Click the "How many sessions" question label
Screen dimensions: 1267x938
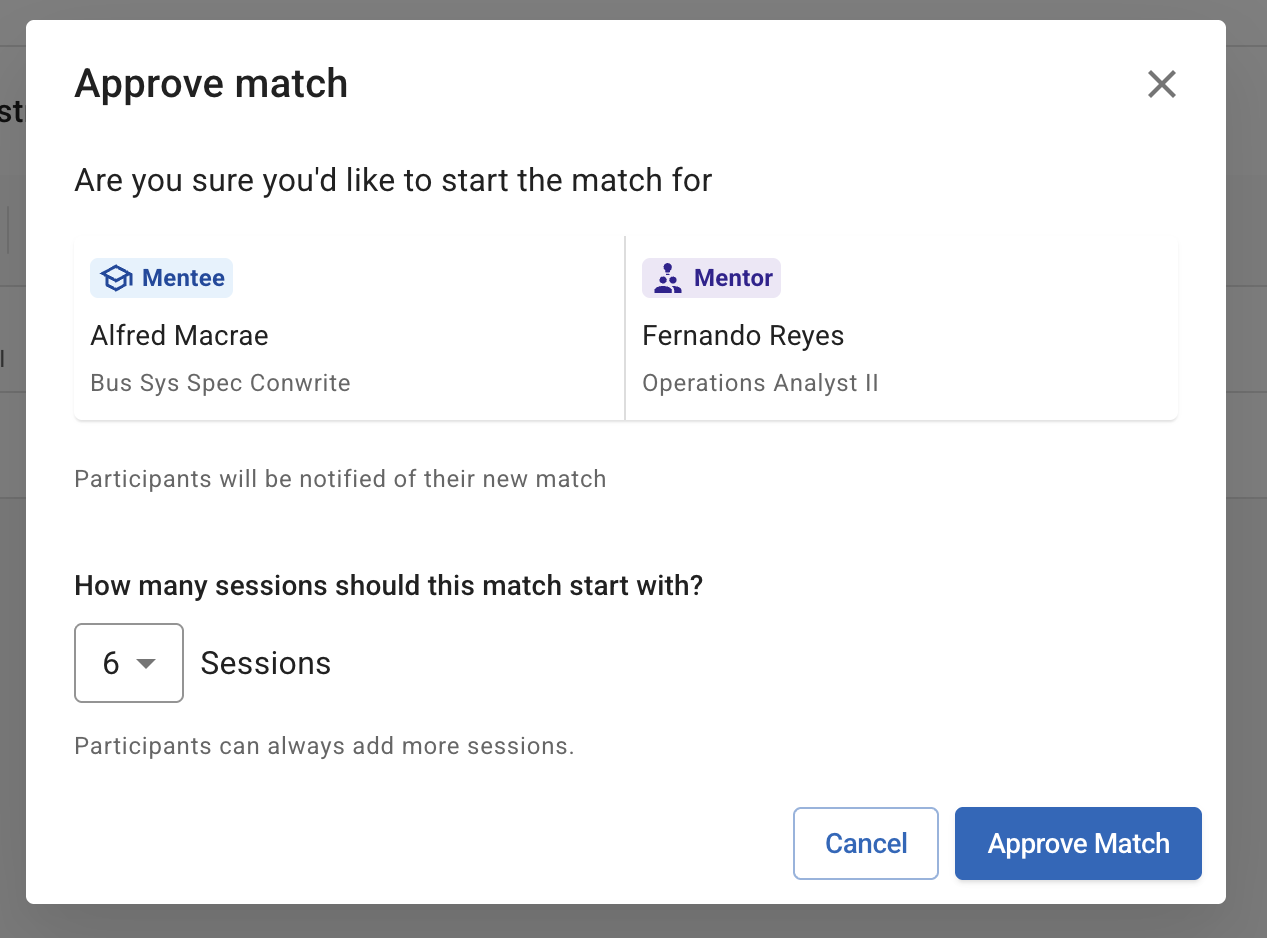click(389, 585)
